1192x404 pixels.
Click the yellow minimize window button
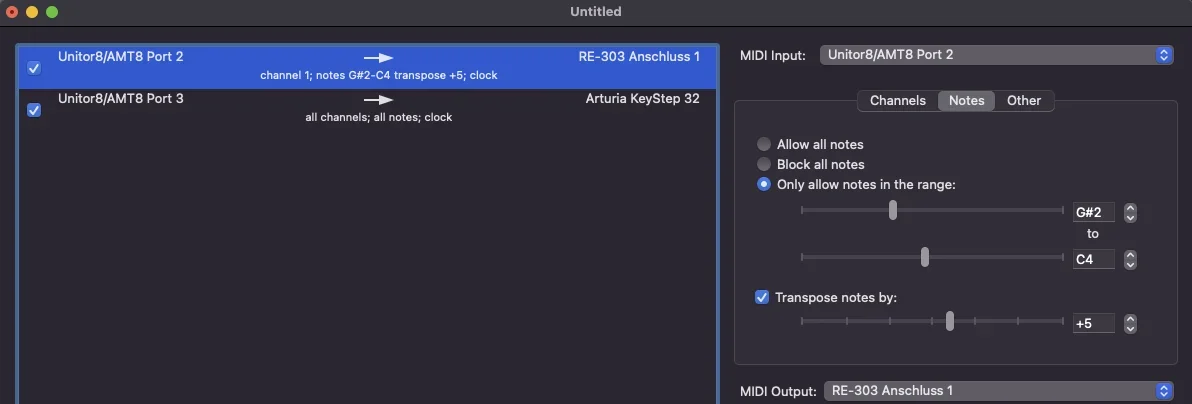click(32, 12)
